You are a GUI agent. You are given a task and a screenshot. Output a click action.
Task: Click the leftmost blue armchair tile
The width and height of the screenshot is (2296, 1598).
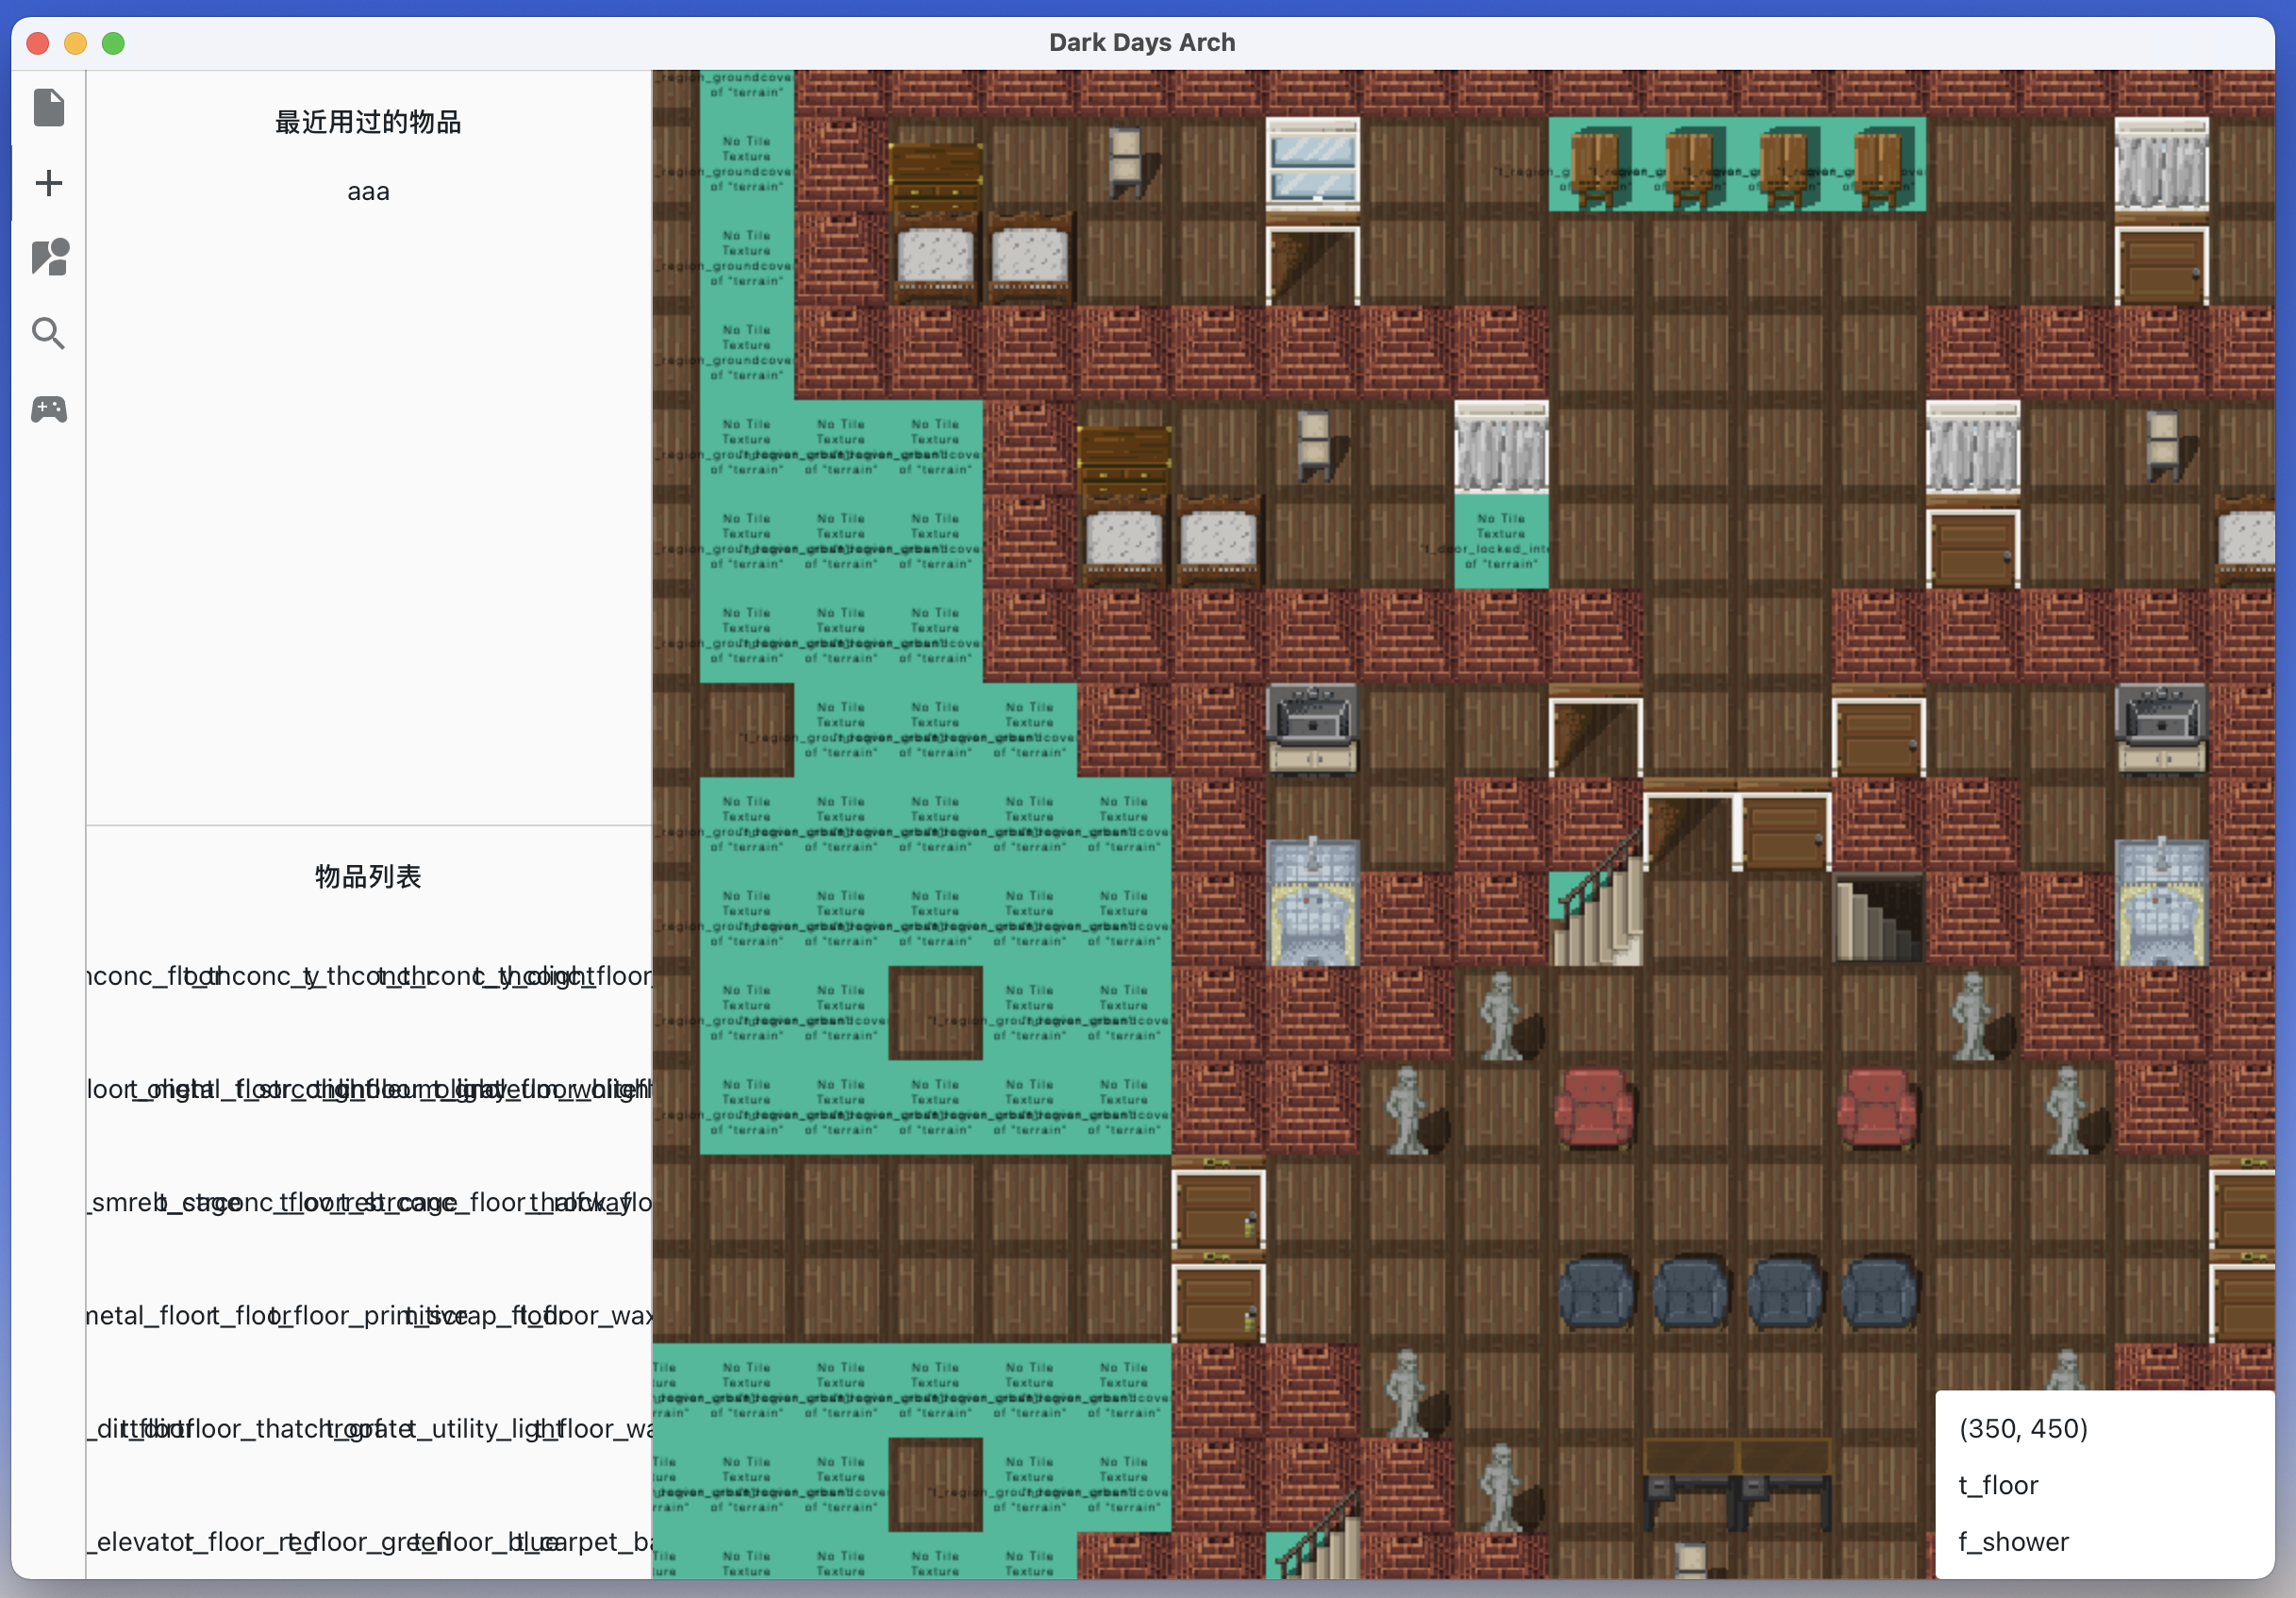click(x=1594, y=1296)
